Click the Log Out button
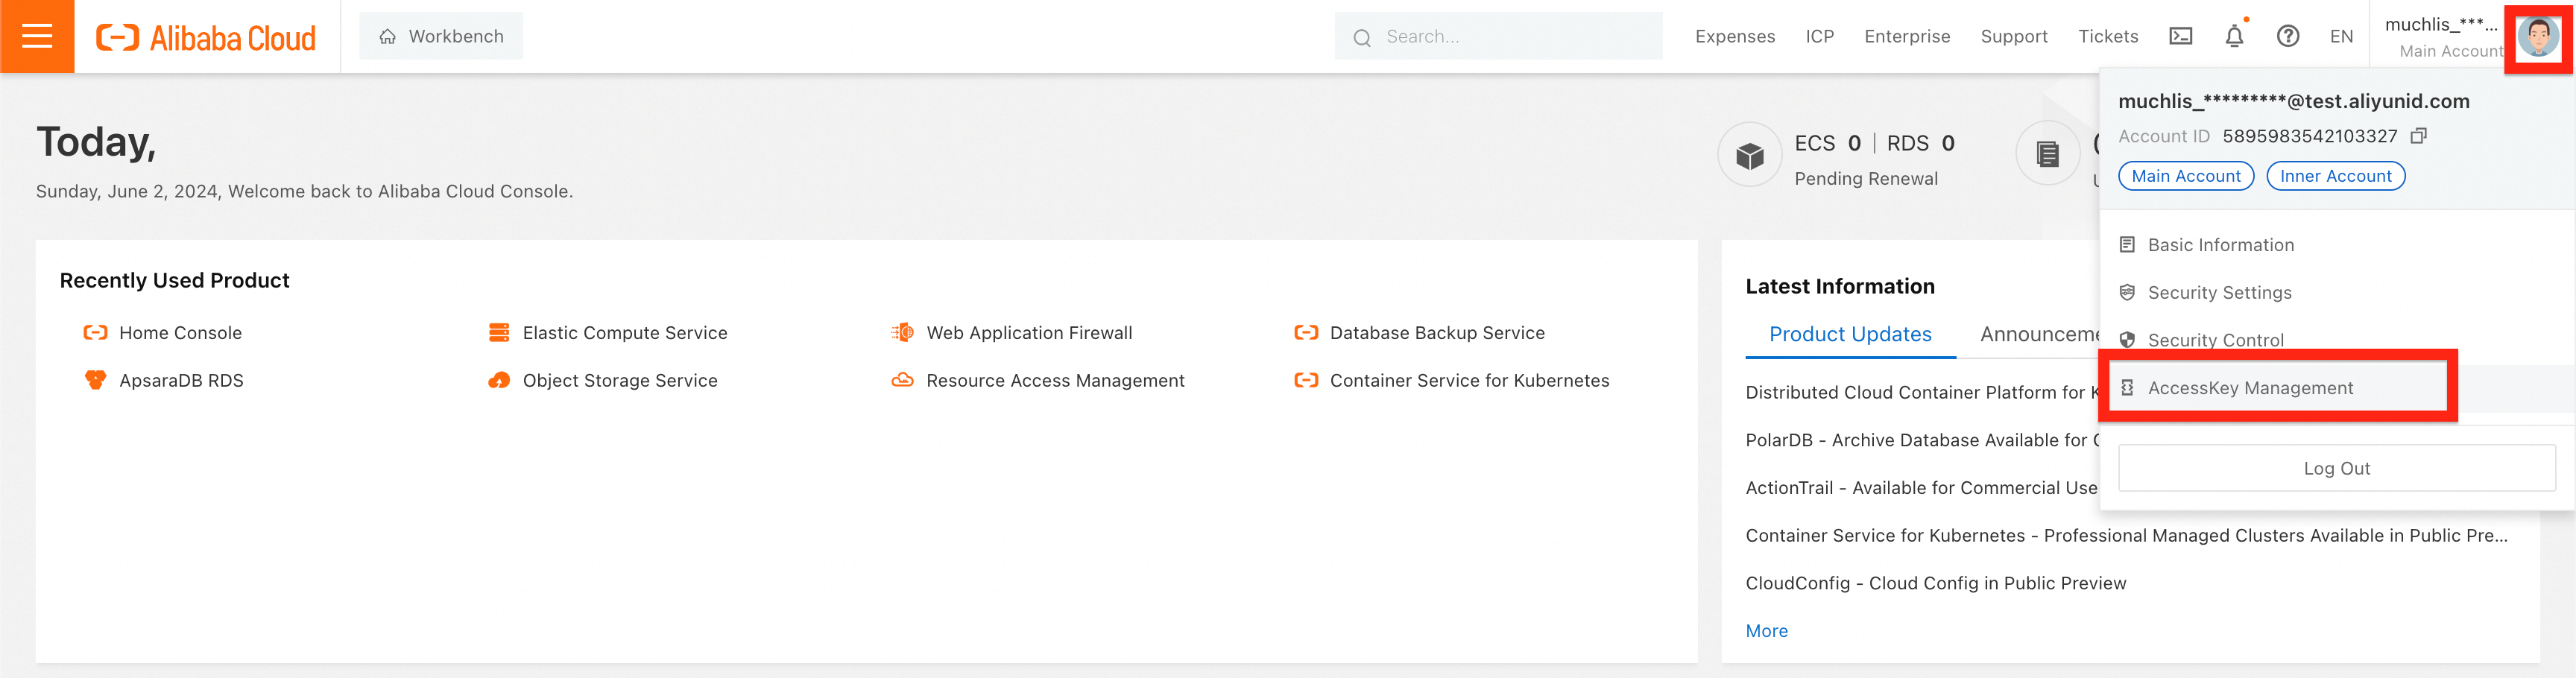2576x678 pixels. (x=2336, y=468)
